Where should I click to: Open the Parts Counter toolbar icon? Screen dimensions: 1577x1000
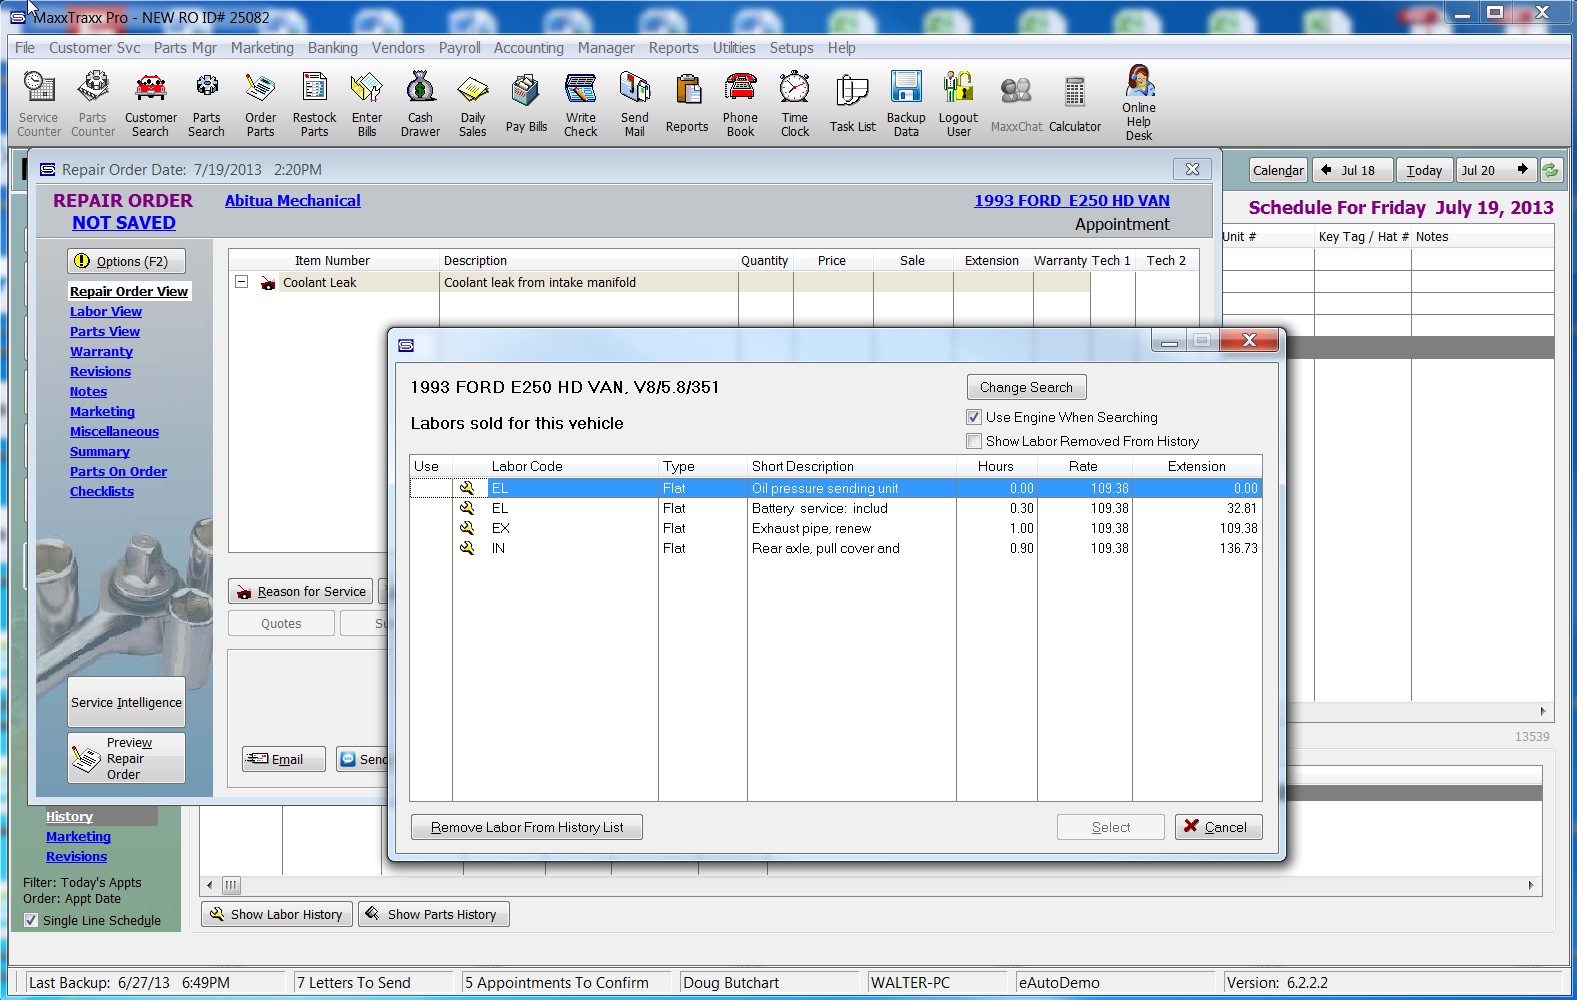(x=93, y=103)
